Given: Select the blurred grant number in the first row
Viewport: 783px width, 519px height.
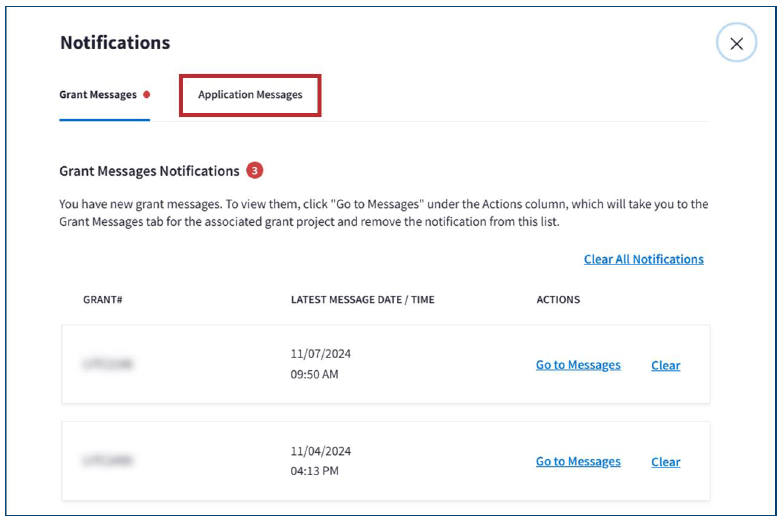Looking at the screenshot, I should click(108, 365).
